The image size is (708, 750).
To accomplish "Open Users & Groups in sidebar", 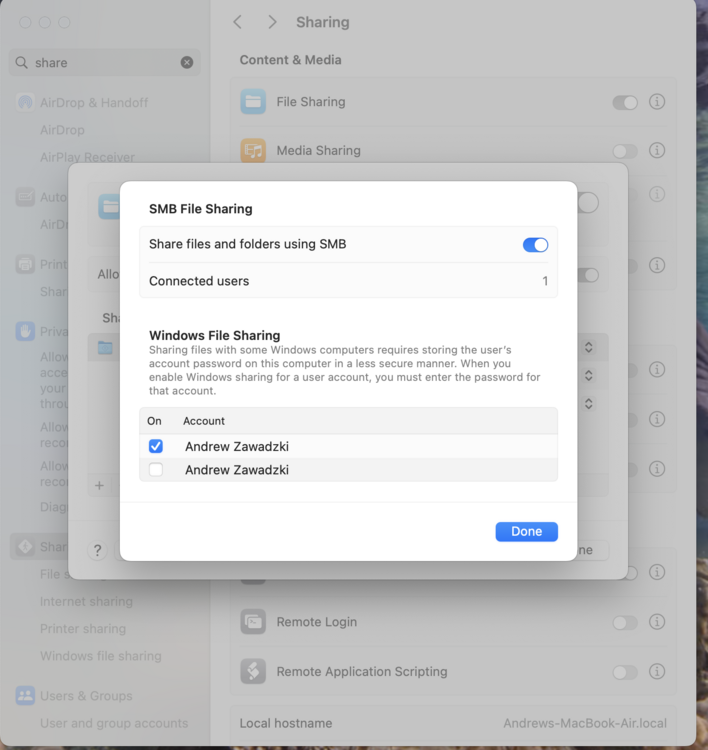I will 86,696.
